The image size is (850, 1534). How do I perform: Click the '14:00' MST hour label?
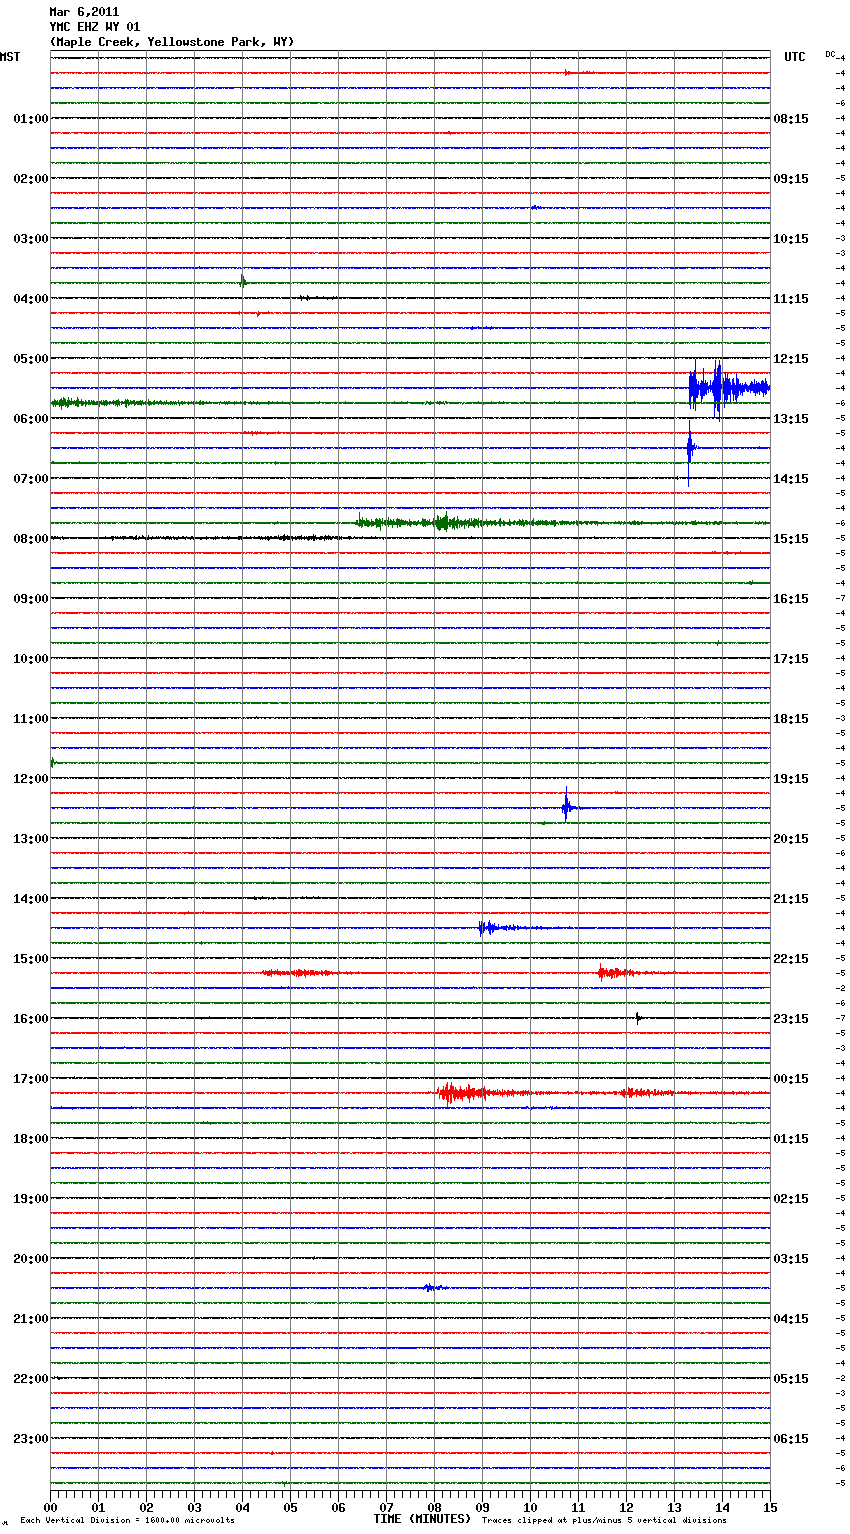(30, 899)
